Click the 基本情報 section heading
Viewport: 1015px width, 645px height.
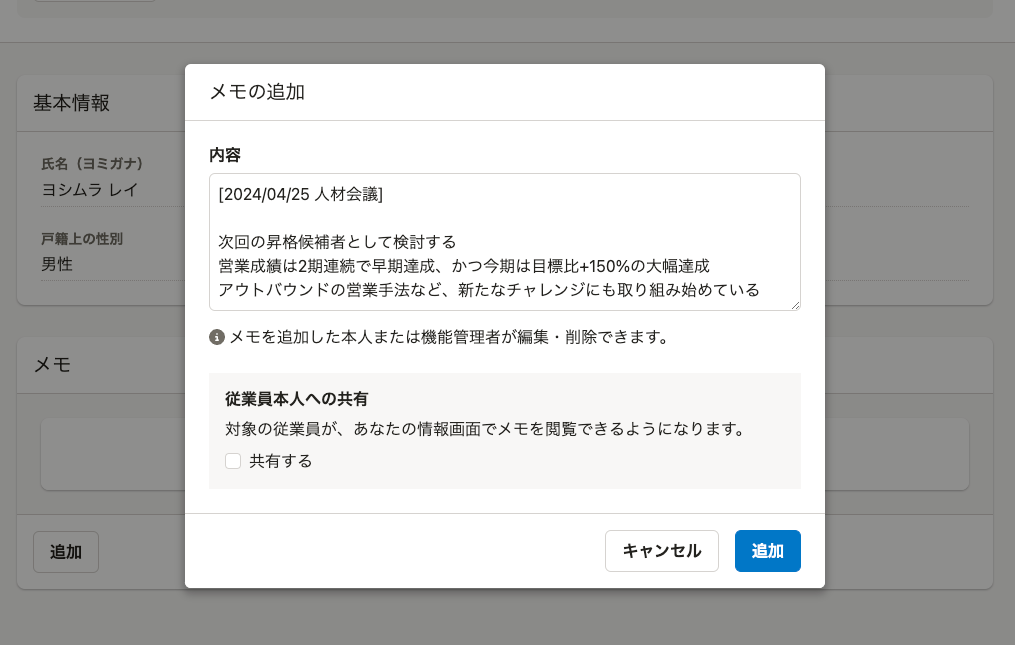pyautogui.click(x=71, y=103)
